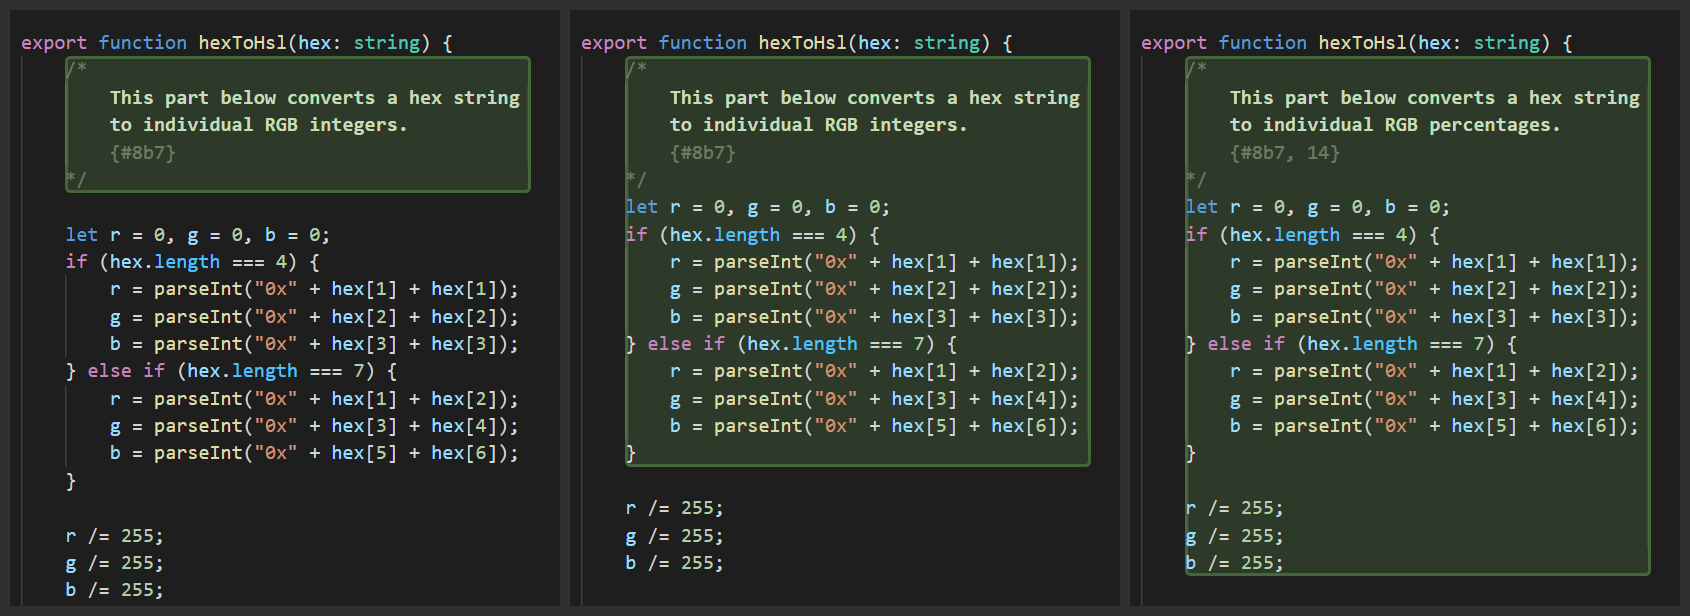Click 'let r = 0, g = 0, b = 0;' in right panel
This screenshot has width=1690, height=616.
[1318, 207]
